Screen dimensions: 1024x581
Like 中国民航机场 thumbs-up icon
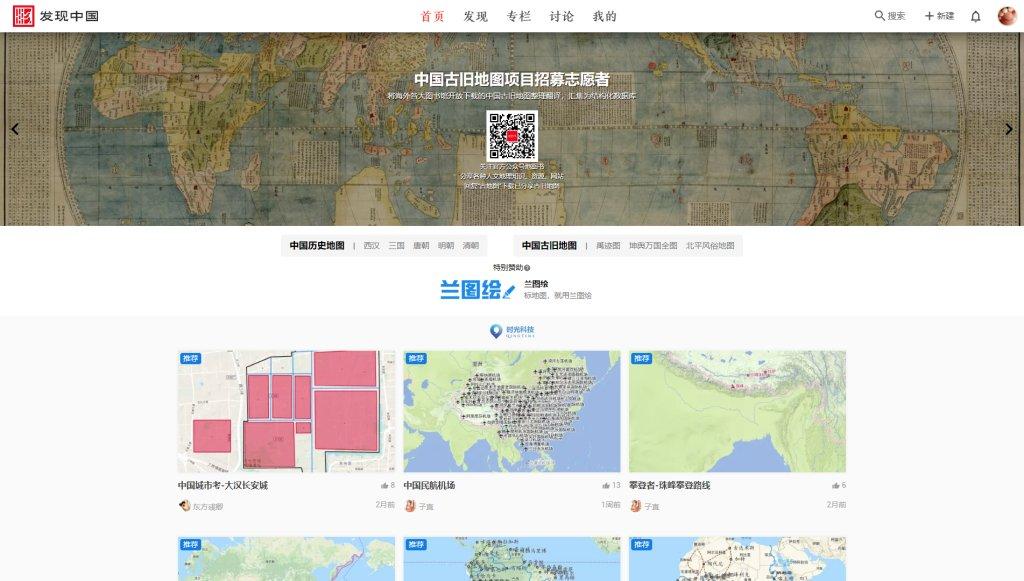(606, 485)
